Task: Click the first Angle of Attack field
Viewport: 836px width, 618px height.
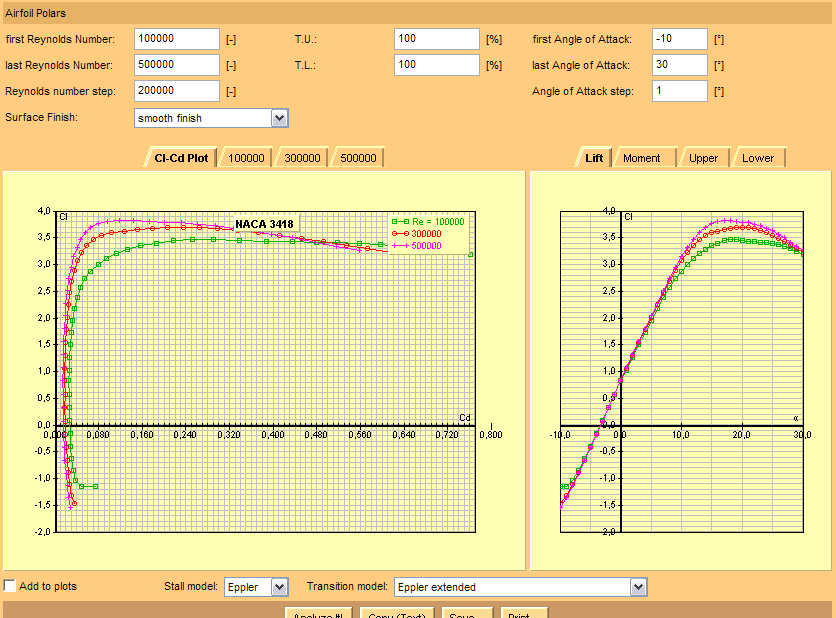Action: coord(679,39)
